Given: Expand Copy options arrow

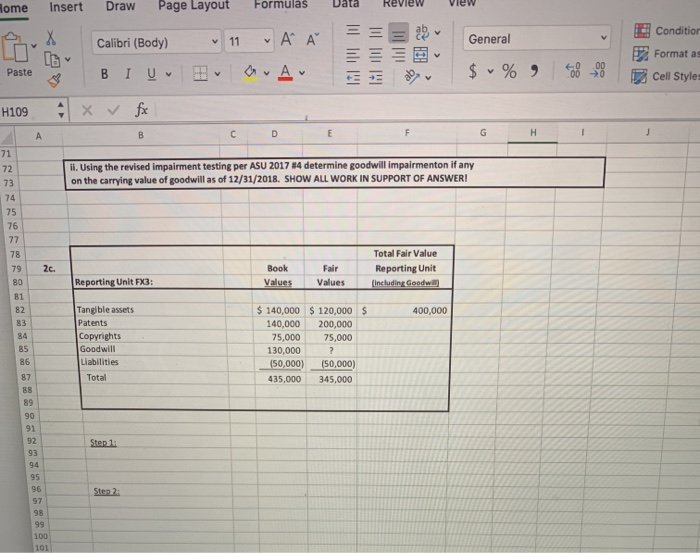Looking at the screenshot, I should [67, 59].
